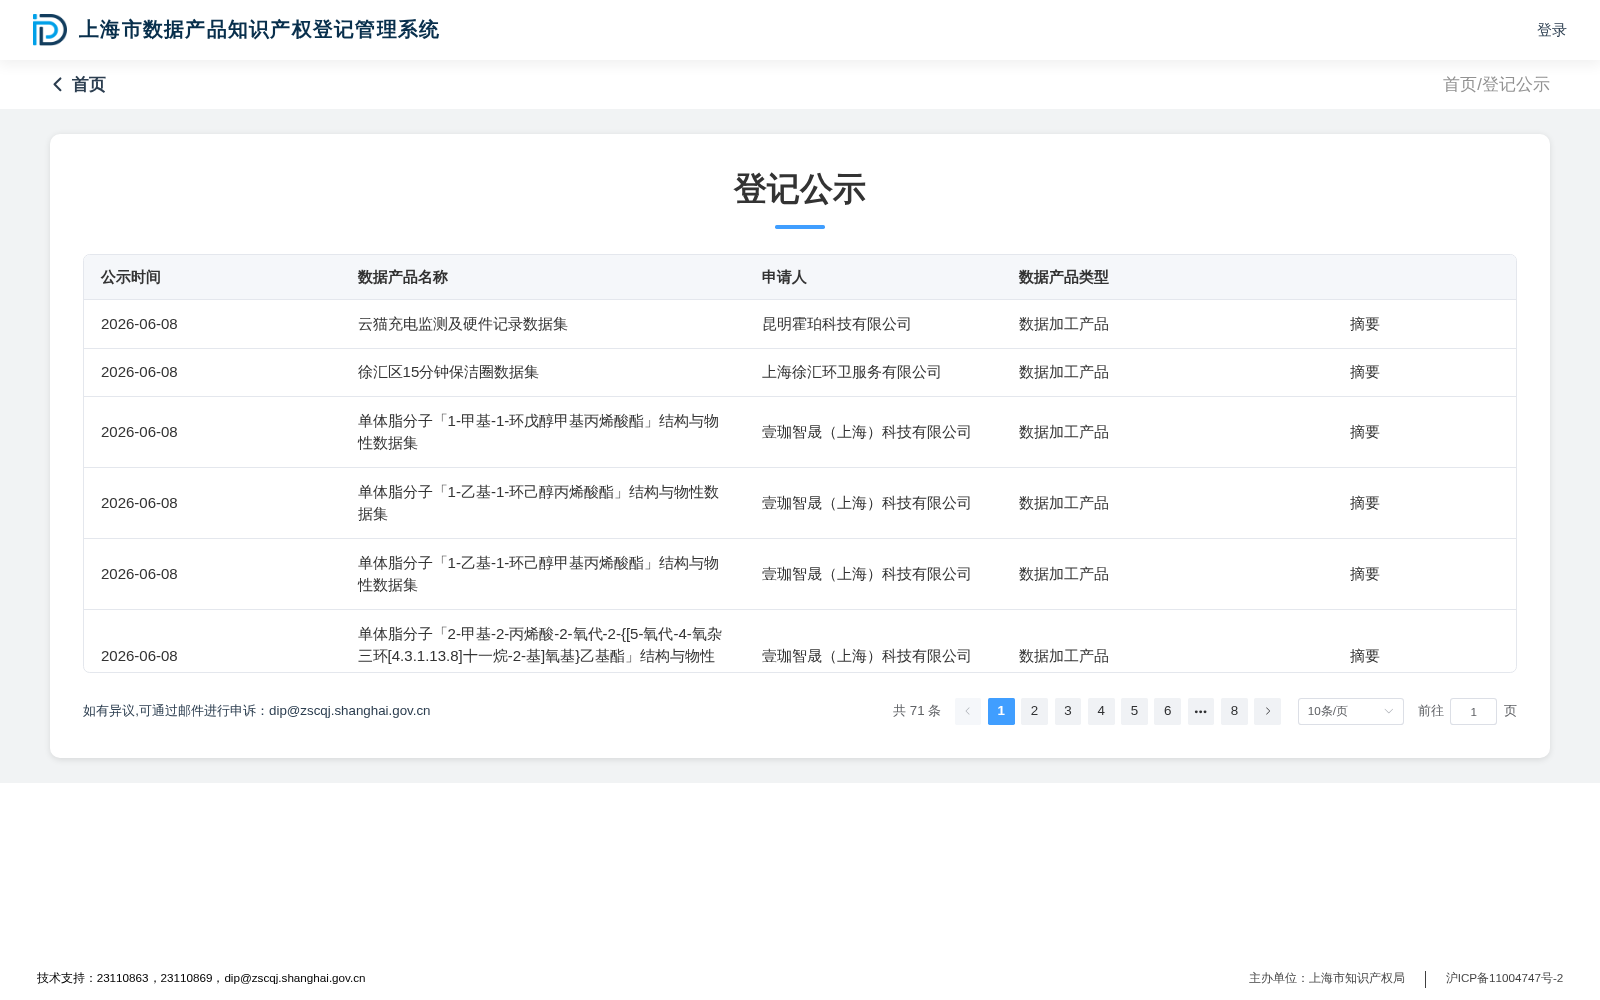The width and height of the screenshot is (1600, 1000).
Task: Click 徐汇区15分钟保洁圈数据集 product name
Action: [x=448, y=372]
